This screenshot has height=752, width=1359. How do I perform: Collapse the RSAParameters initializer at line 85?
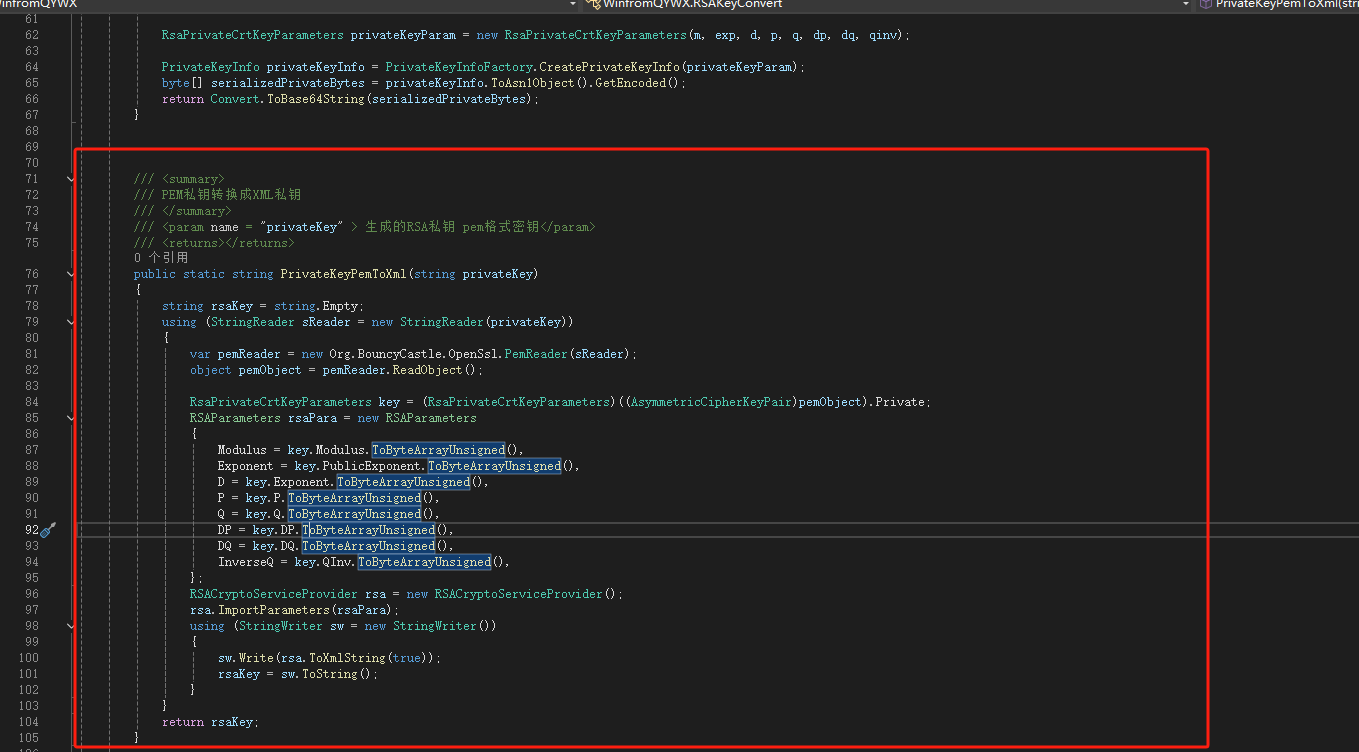point(70,418)
